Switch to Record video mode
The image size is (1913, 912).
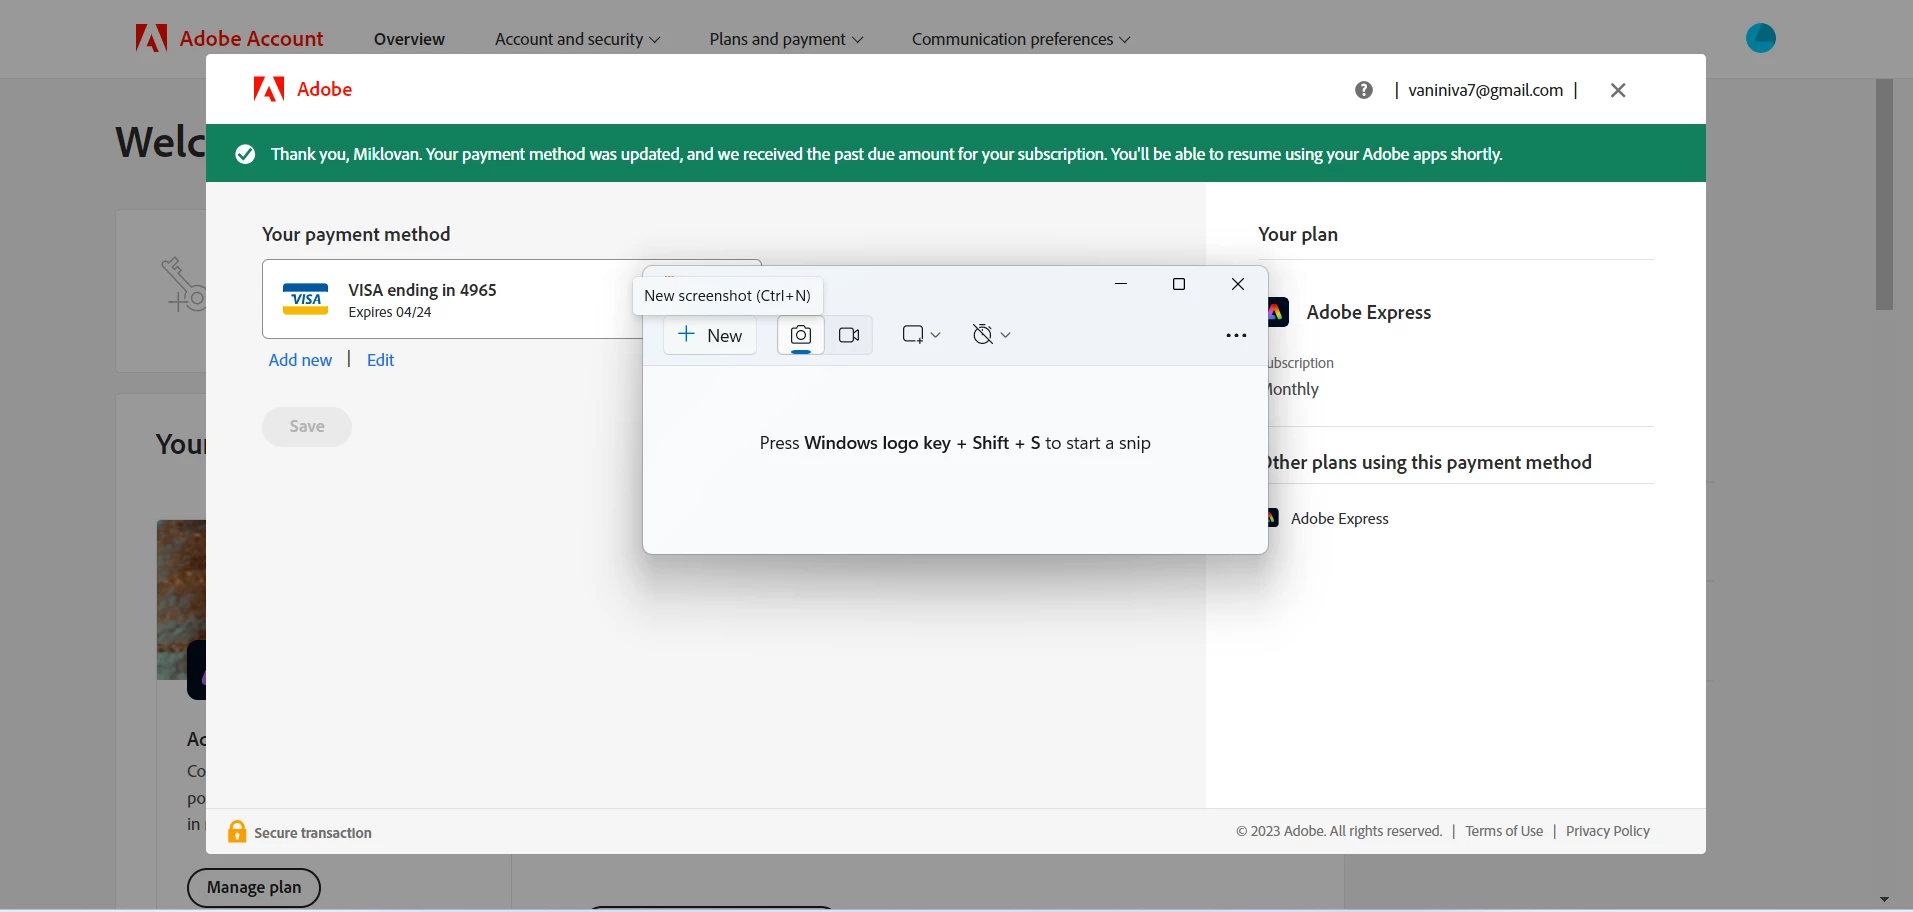tap(849, 335)
